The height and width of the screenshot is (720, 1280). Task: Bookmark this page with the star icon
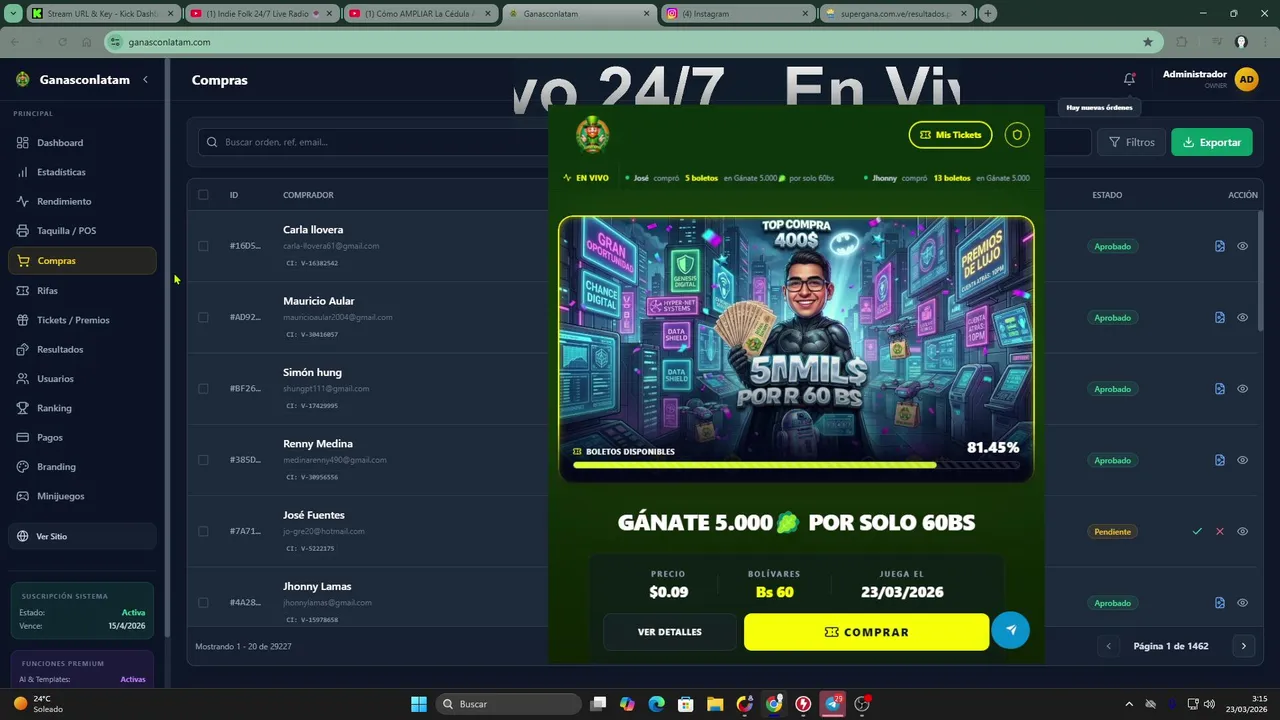click(x=1148, y=42)
